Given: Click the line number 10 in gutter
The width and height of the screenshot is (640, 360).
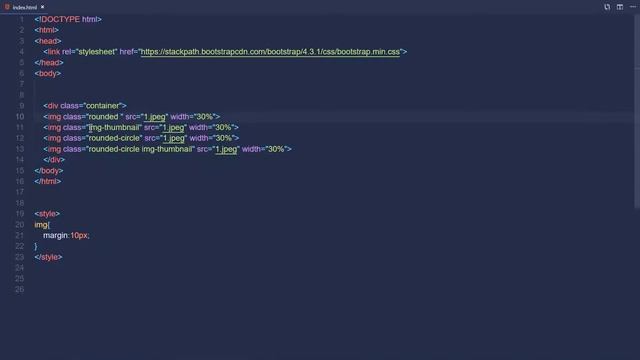Looking at the screenshot, I should click(x=20, y=117).
